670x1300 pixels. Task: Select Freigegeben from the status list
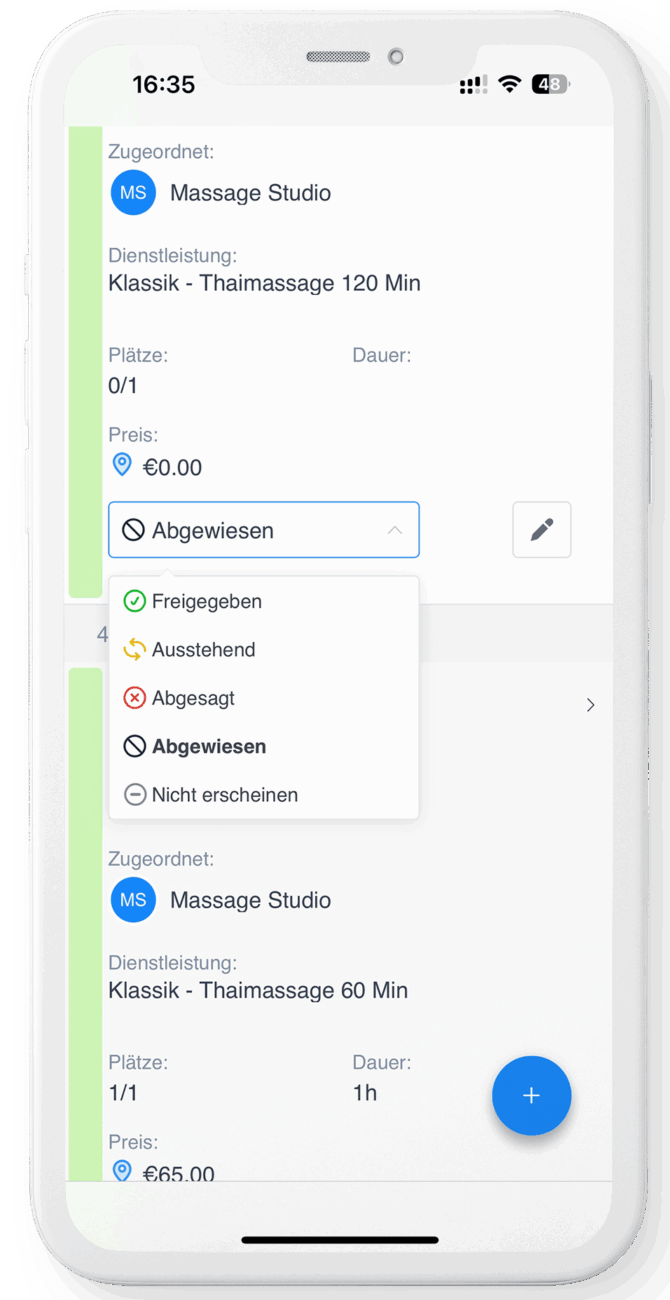264,601
